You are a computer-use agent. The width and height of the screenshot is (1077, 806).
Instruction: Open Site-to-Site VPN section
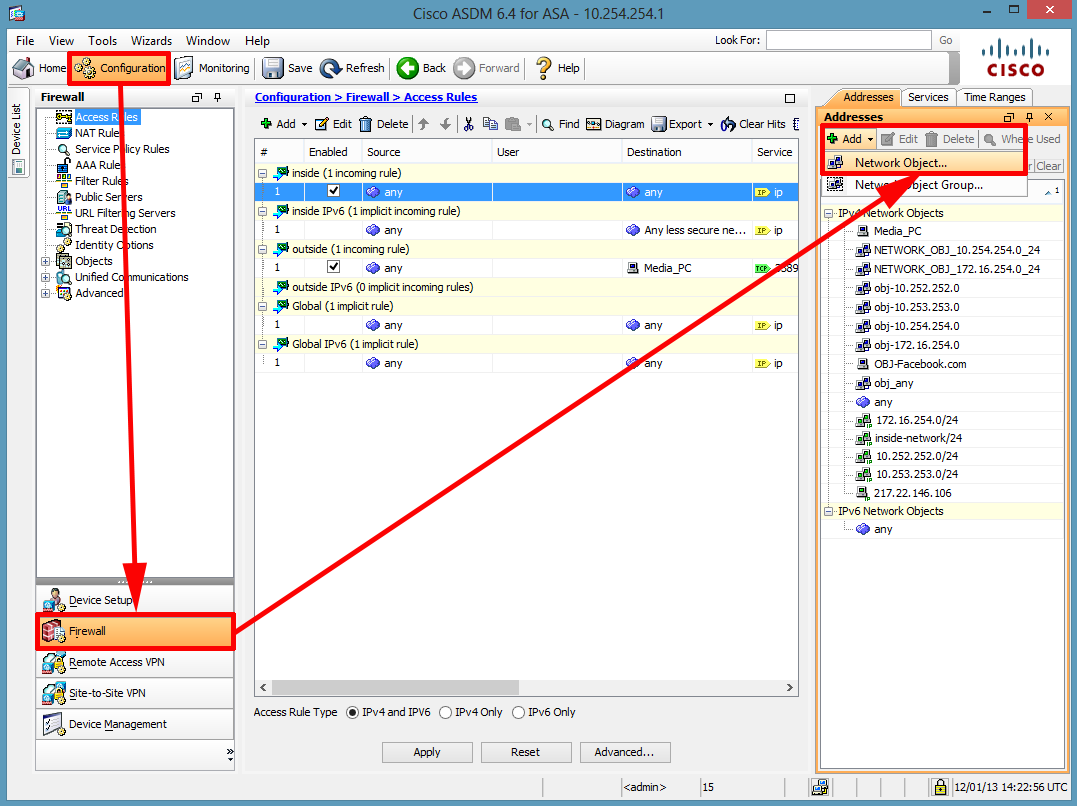point(135,693)
